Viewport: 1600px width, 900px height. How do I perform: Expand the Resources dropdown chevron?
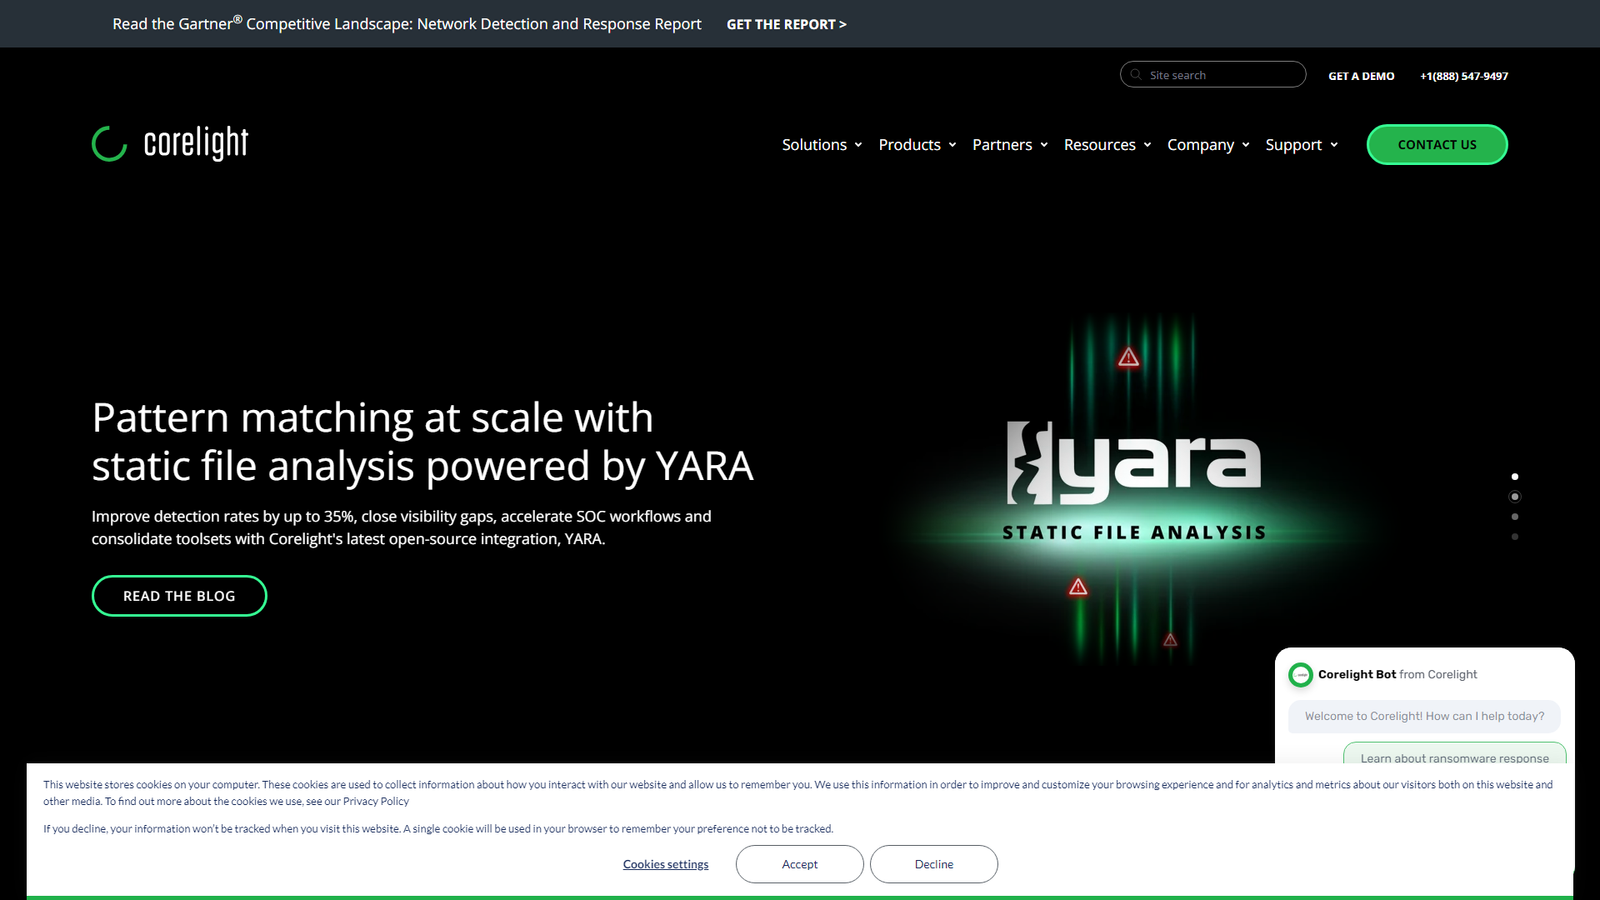pyautogui.click(x=1147, y=145)
